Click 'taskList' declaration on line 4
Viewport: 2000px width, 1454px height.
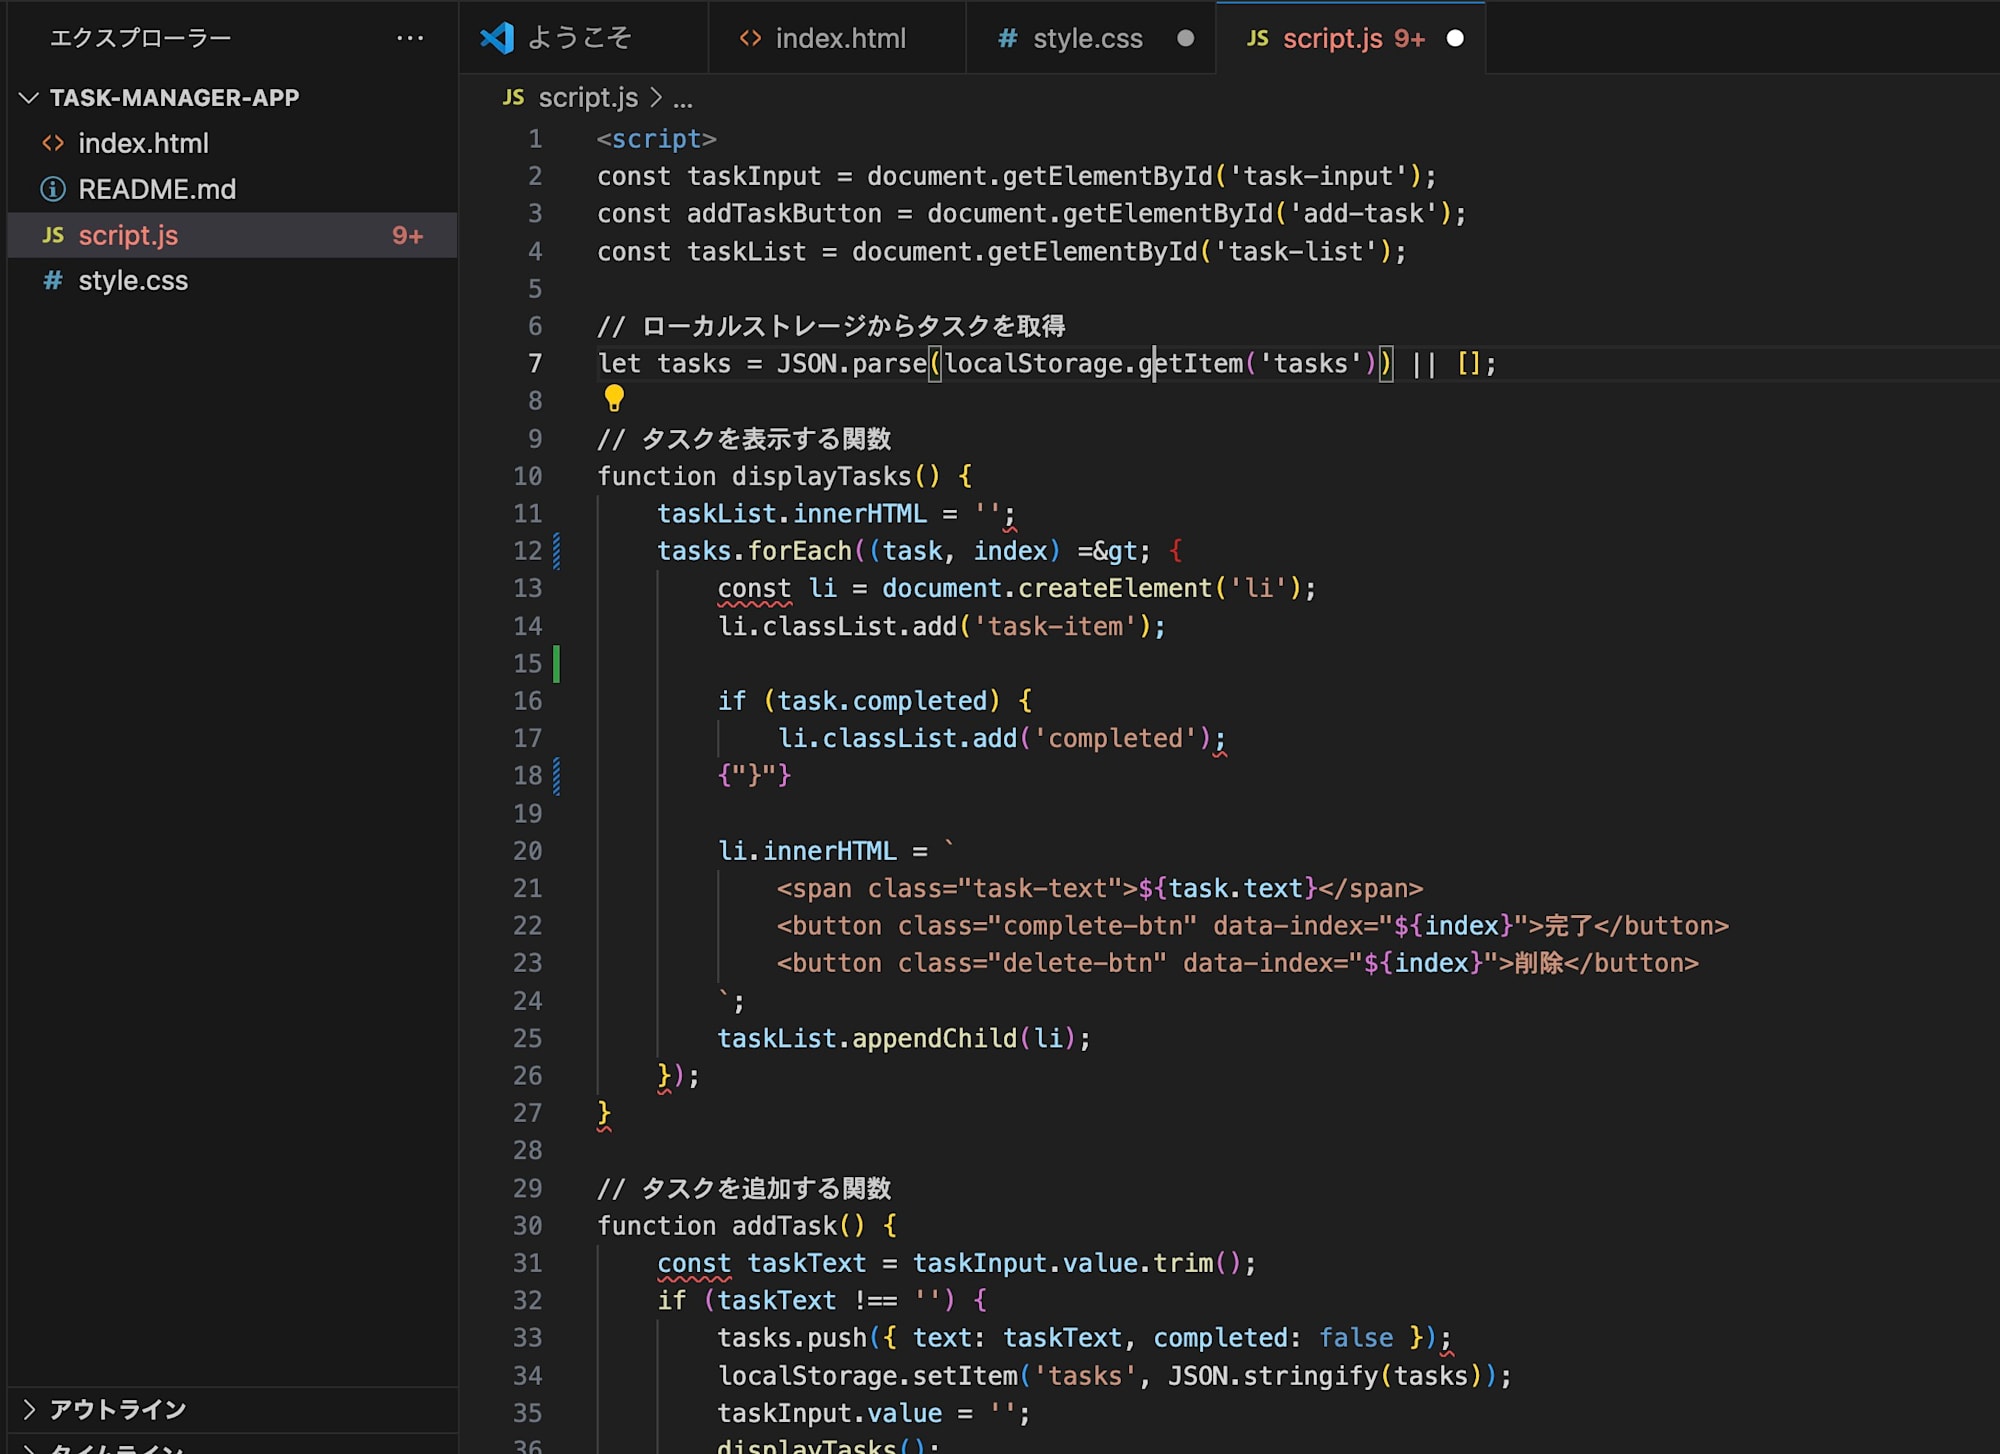tap(746, 251)
